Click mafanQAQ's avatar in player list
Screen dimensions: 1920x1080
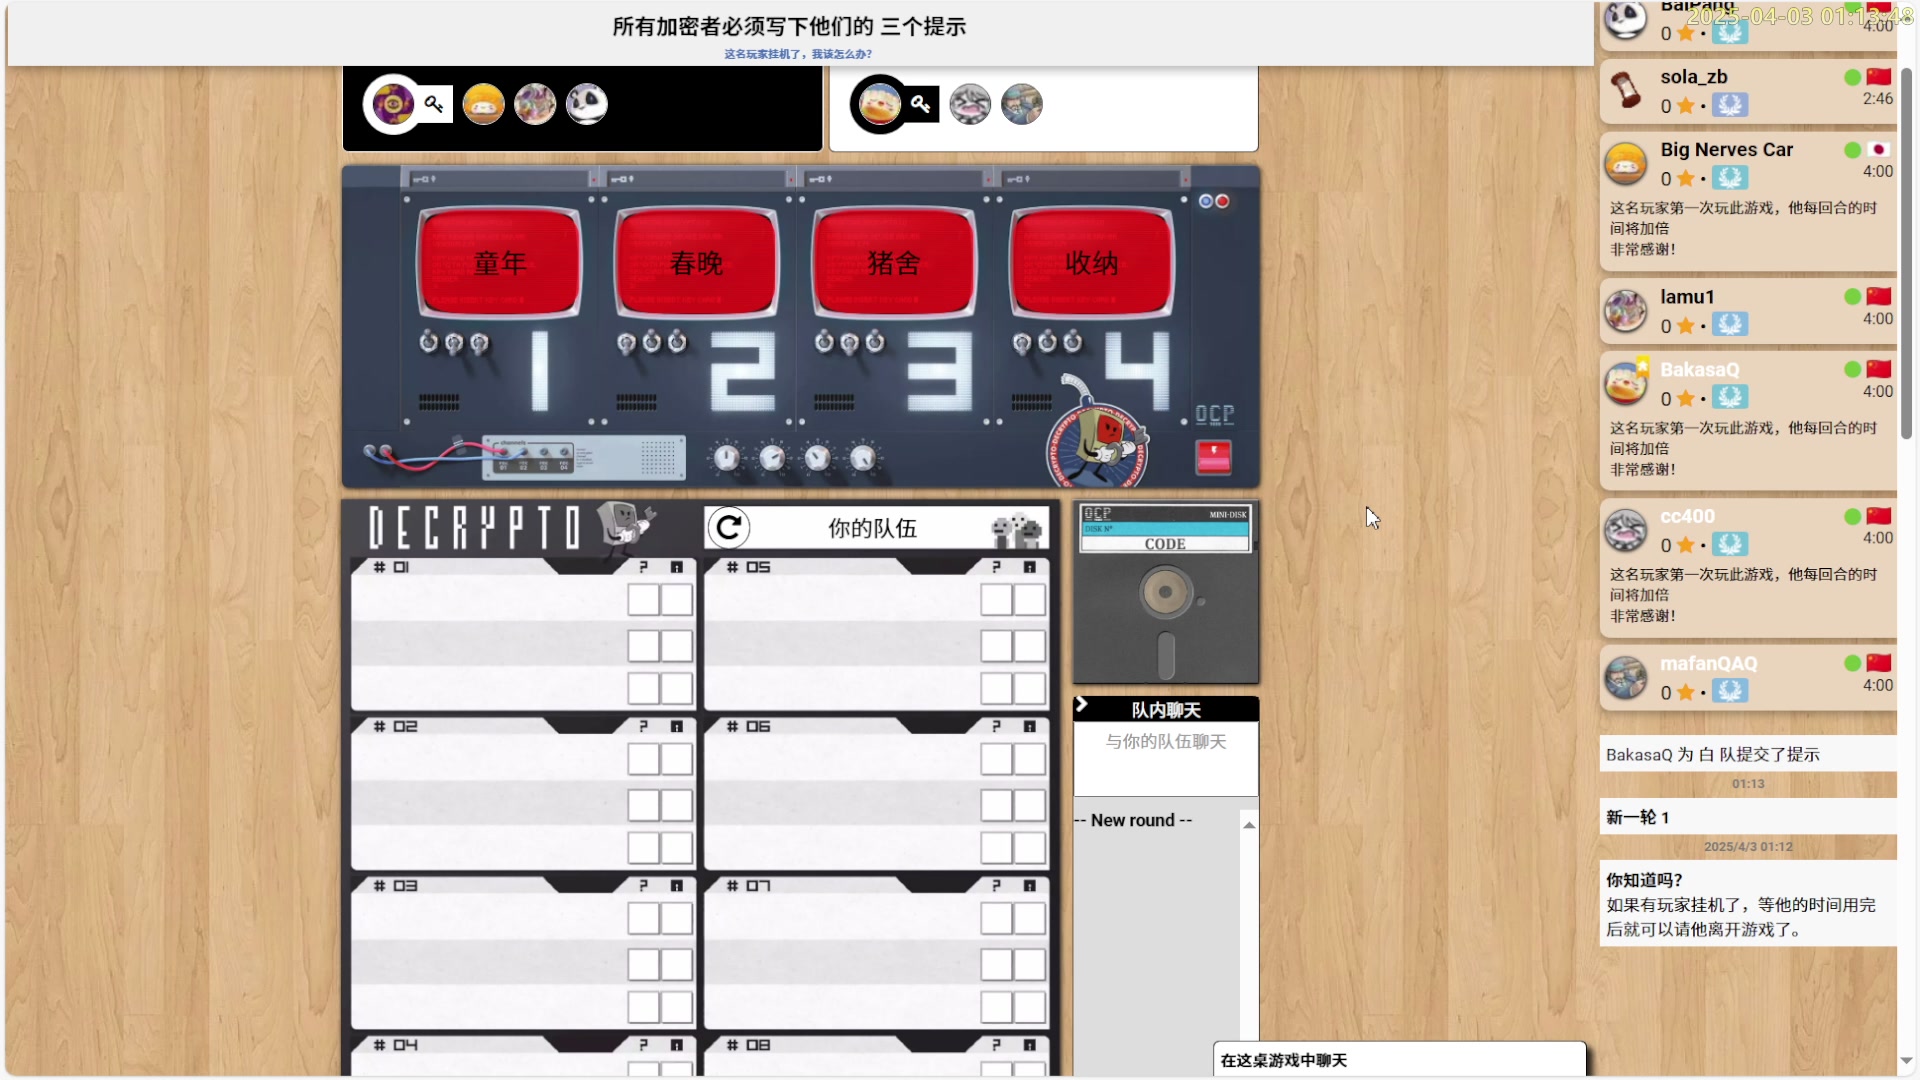pos(1626,677)
